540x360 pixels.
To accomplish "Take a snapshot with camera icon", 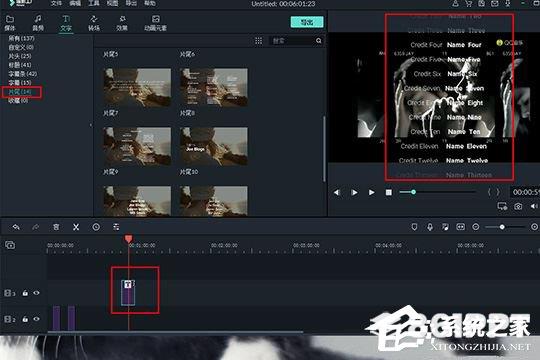I will [518, 206].
